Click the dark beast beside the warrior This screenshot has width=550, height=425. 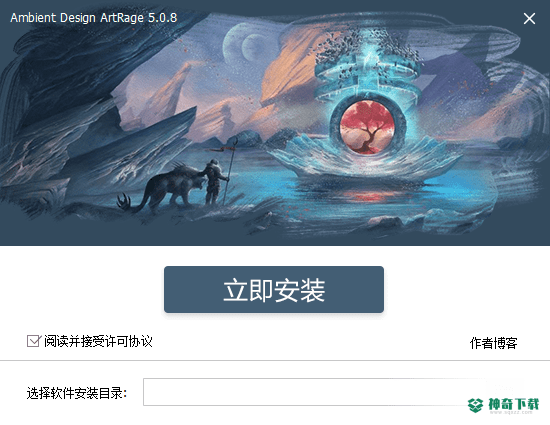point(165,189)
